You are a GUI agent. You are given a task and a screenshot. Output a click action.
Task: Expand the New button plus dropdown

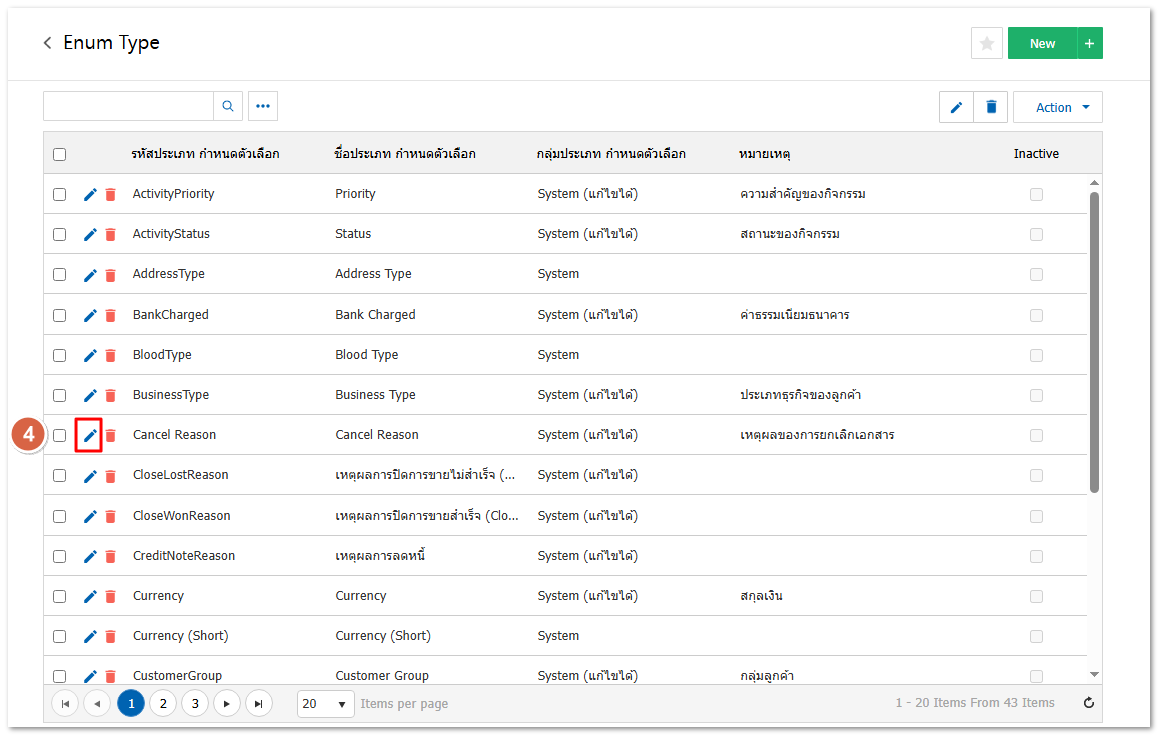(1090, 43)
